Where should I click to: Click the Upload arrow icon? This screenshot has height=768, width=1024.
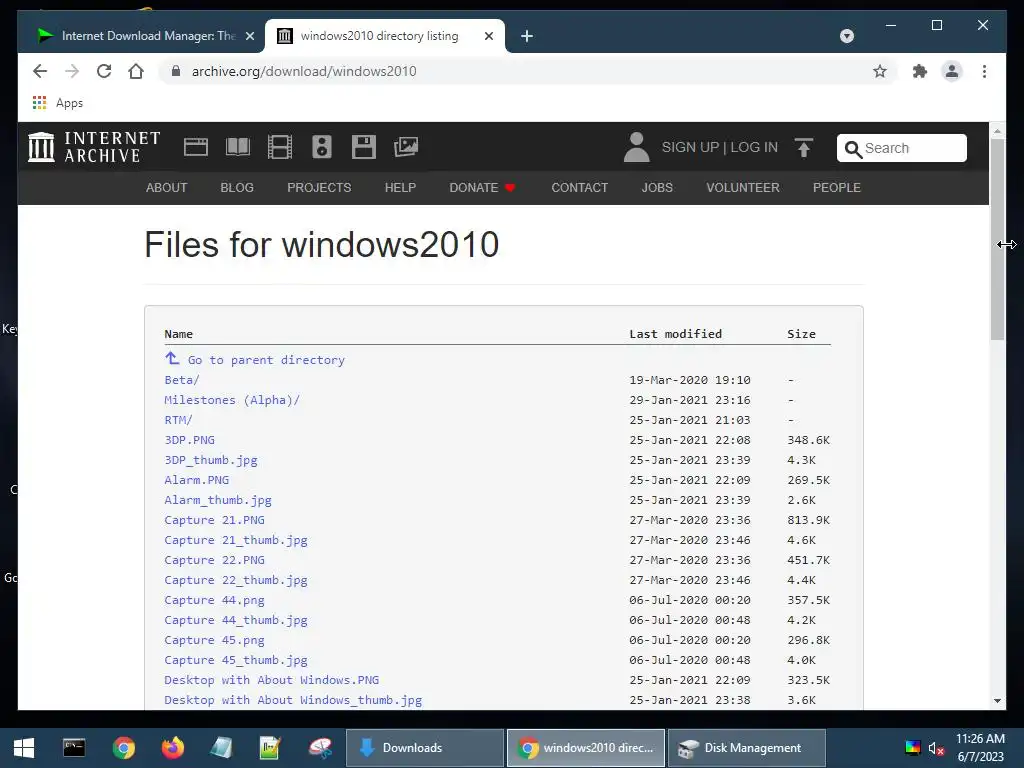click(804, 148)
